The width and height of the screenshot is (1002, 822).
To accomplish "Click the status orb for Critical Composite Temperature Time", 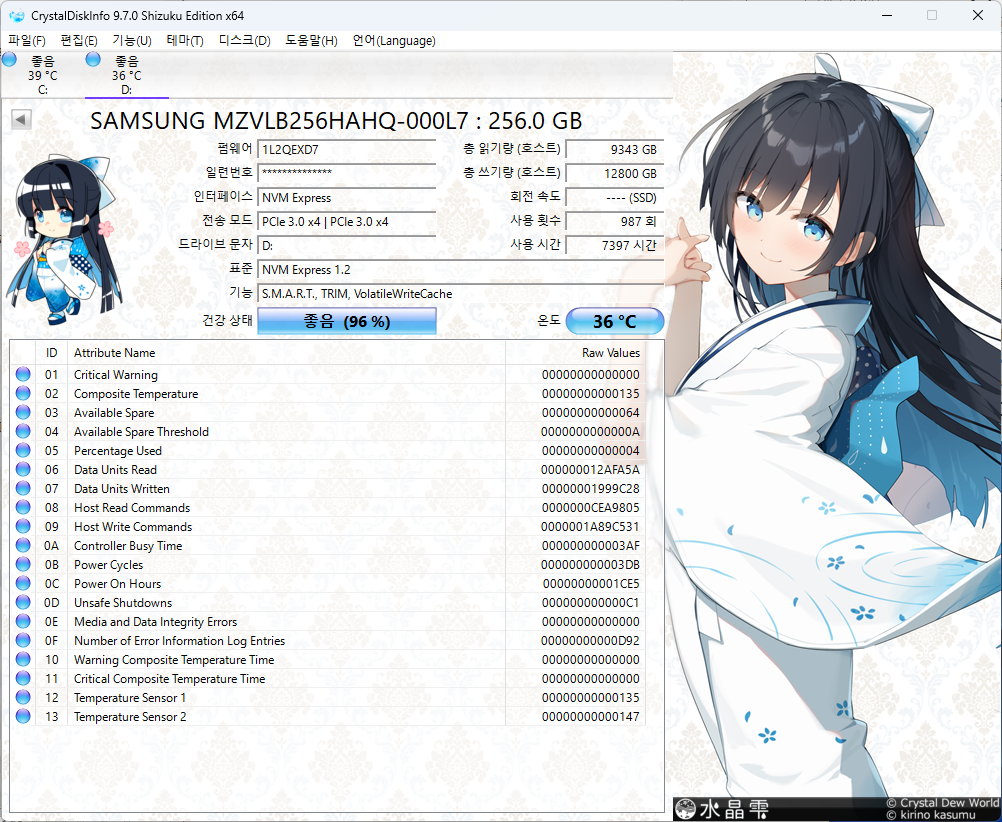I will point(23,678).
